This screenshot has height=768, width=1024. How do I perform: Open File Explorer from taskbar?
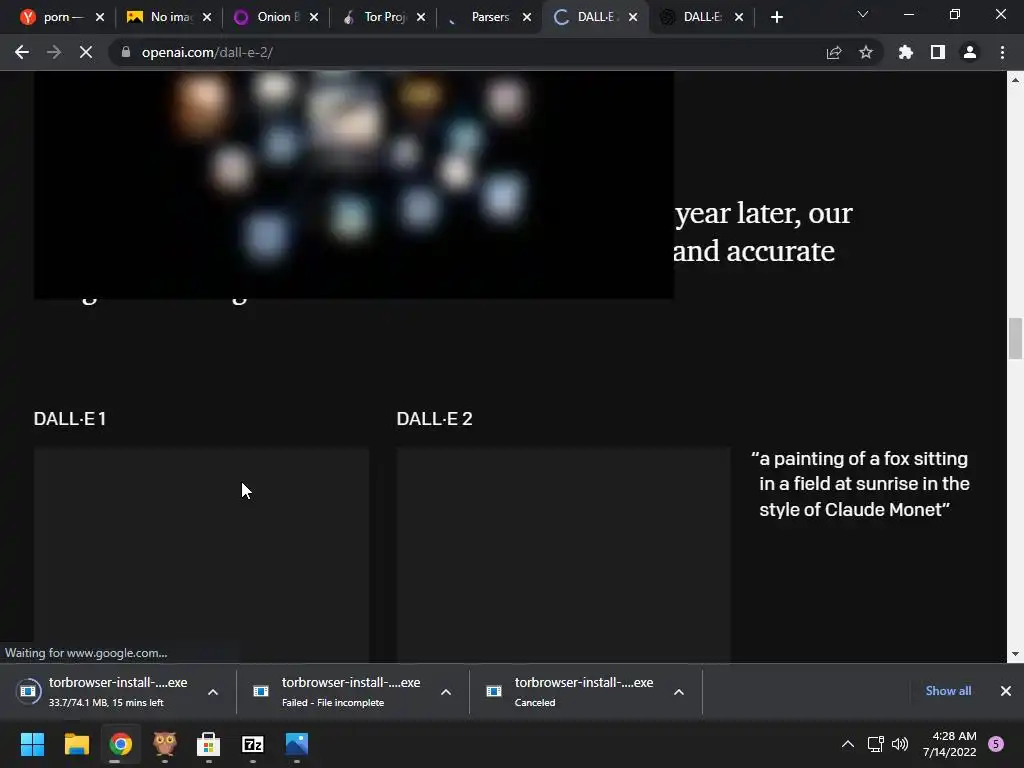tap(76, 744)
